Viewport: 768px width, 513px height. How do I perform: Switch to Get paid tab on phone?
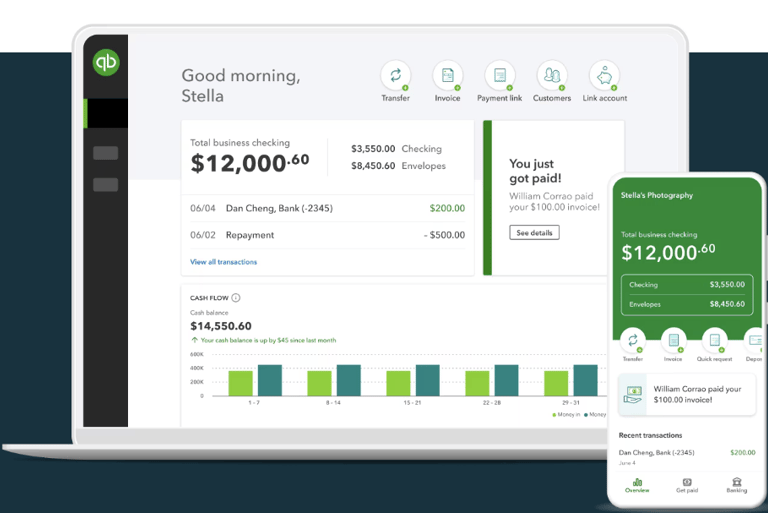pyautogui.click(x=687, y=485)
